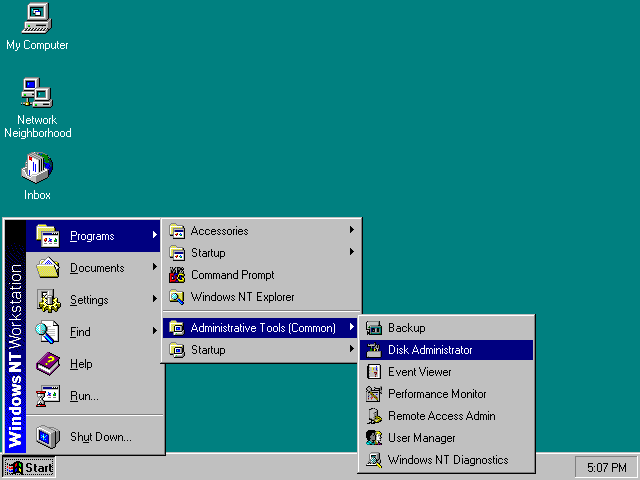This screenshot has width=640, height=480.
Task: Expand the Documents submenu arrow
Action: pyautogui.click(x=155, y=267)
